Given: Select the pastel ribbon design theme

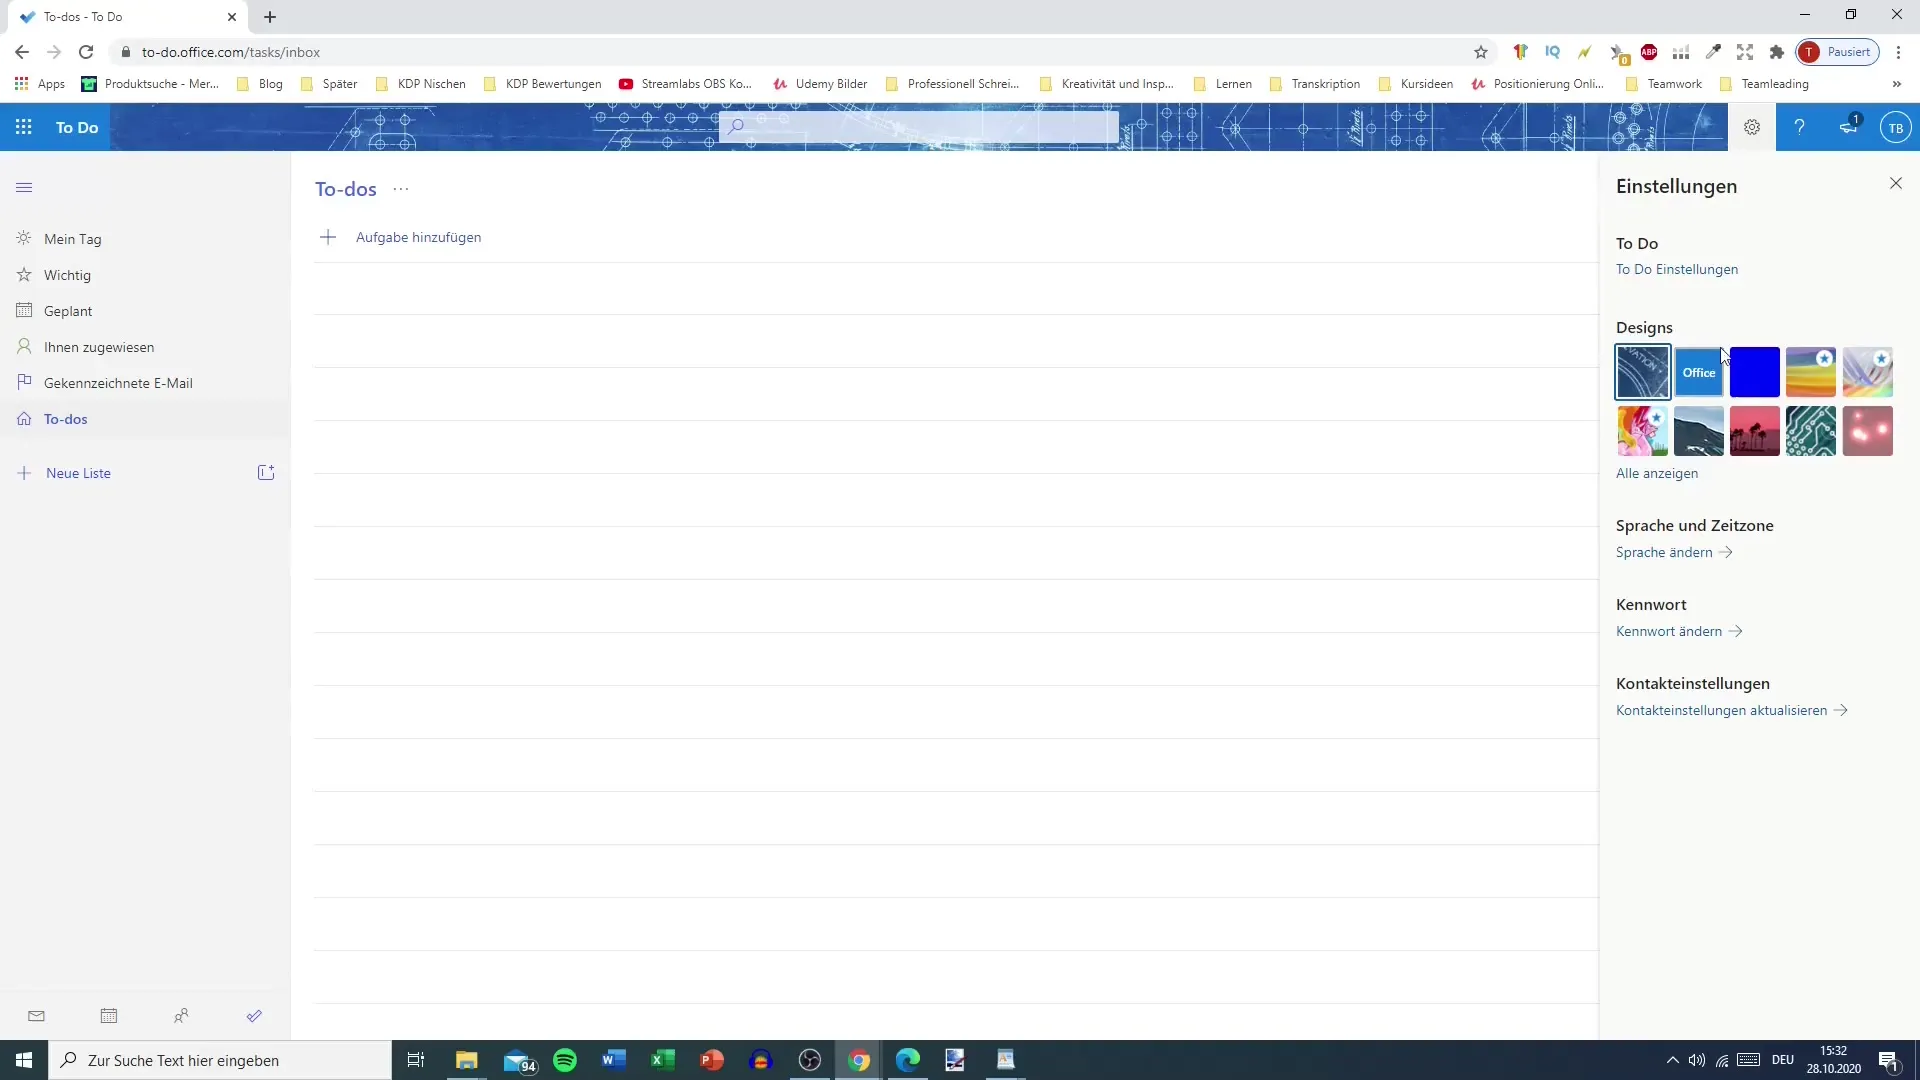Looking at the screenshot, I should pyautogui.click(x=1868, y=372).
